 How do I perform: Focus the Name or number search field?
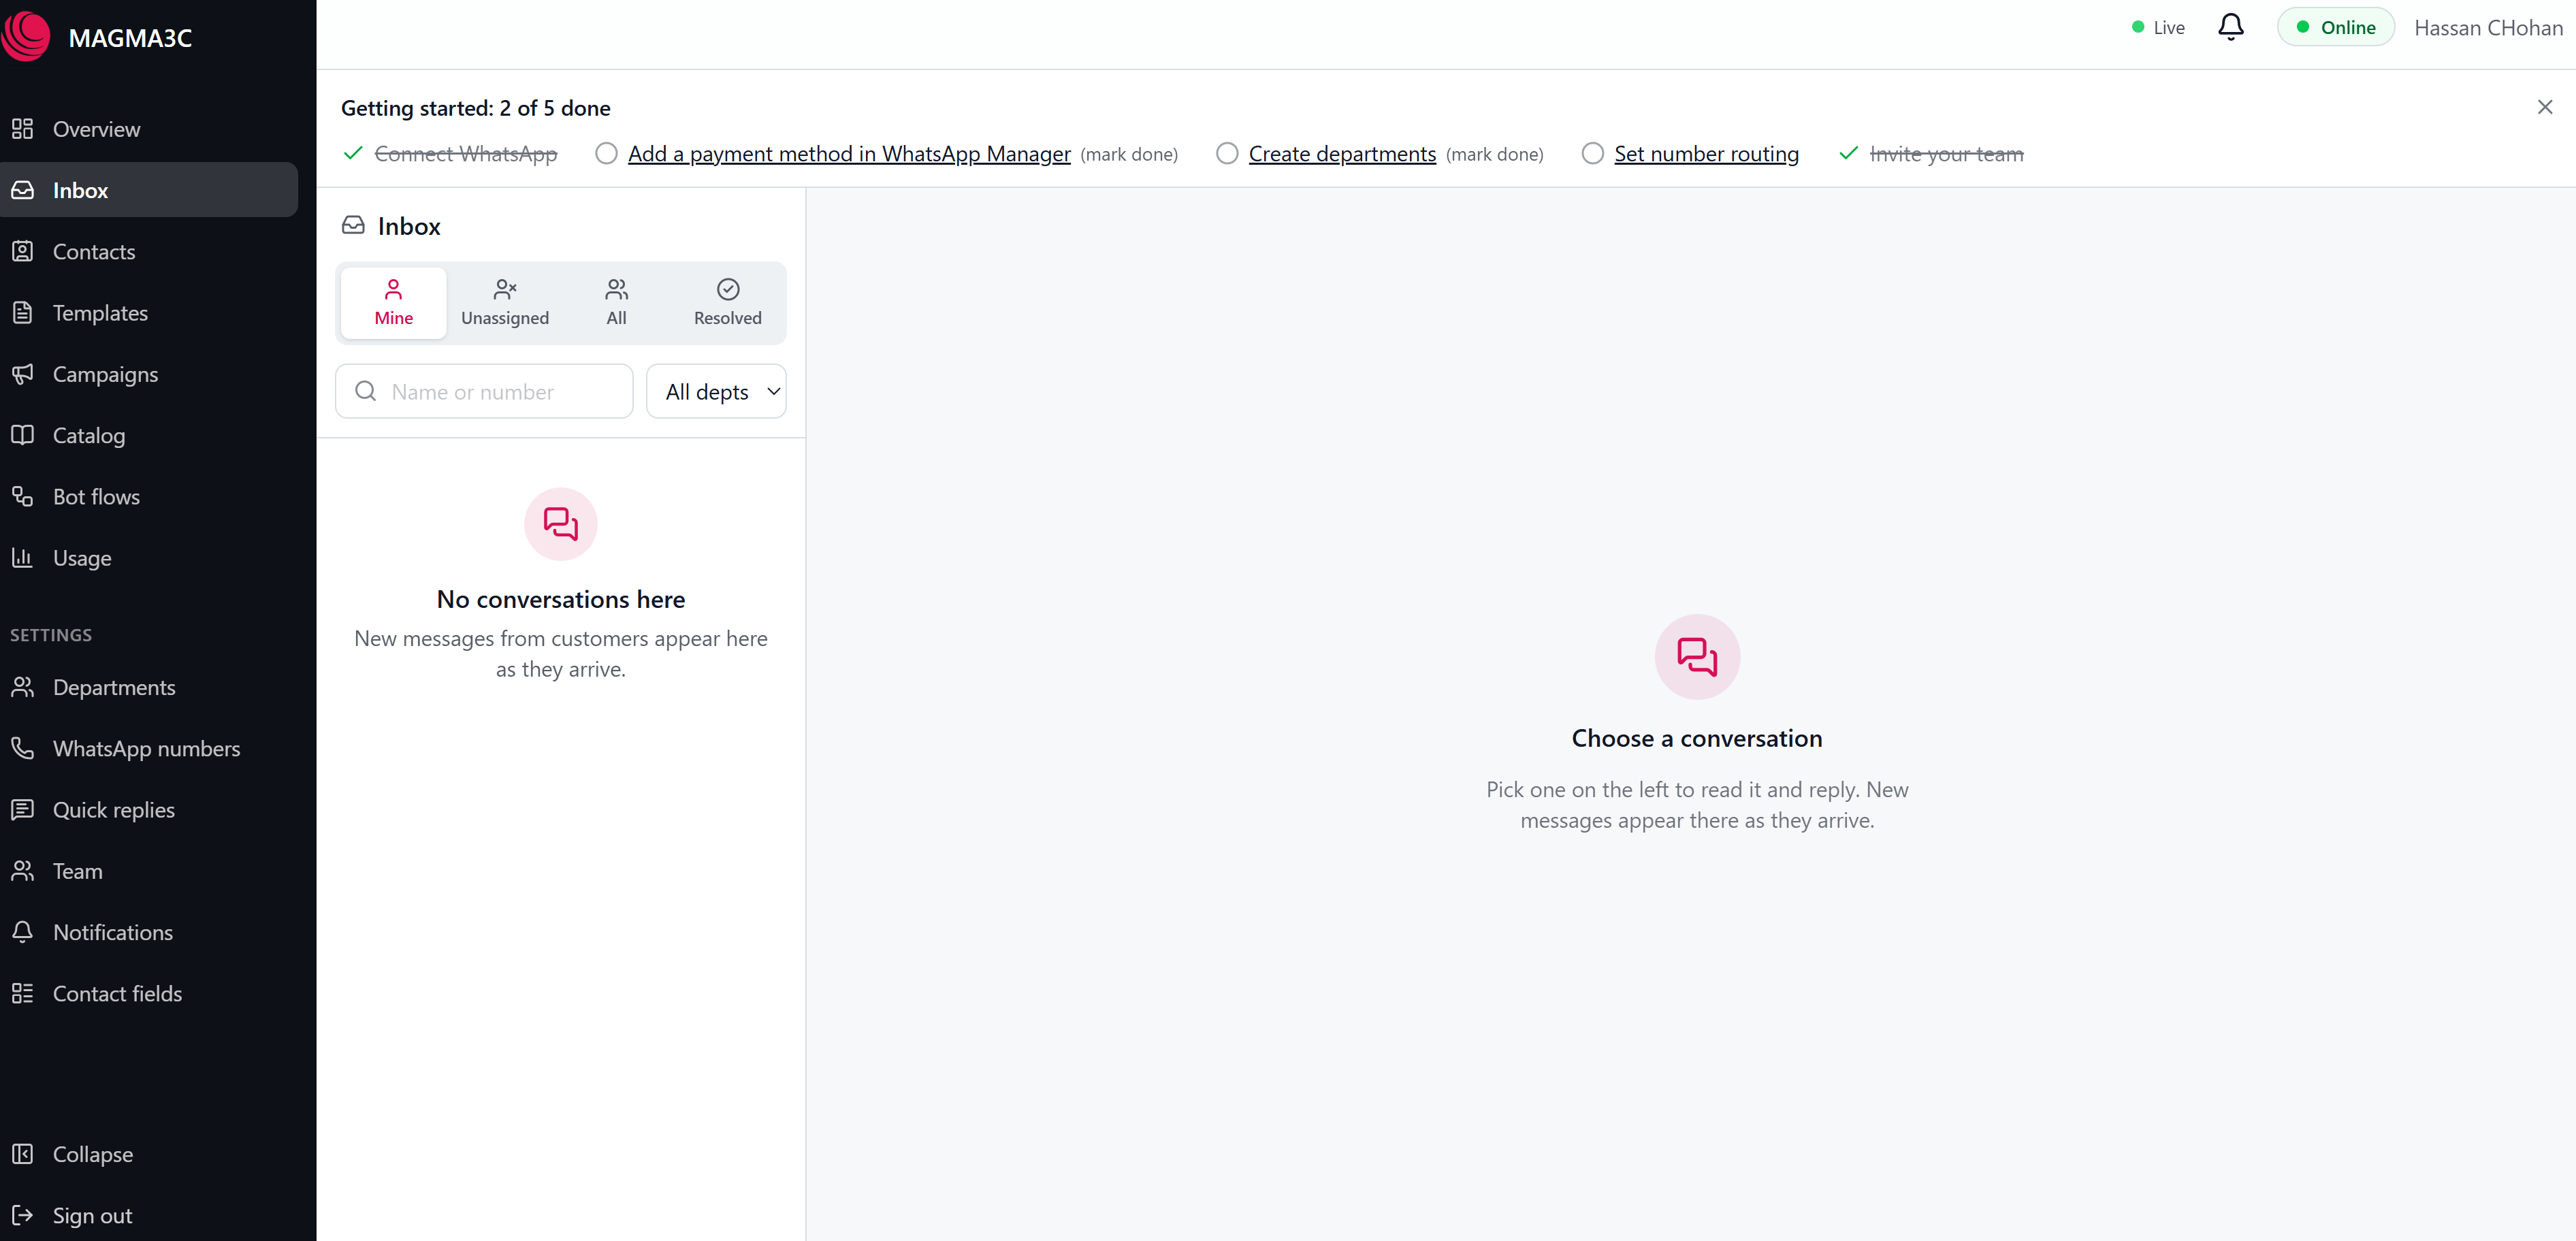pyautogui.click(x=484, y=391)
